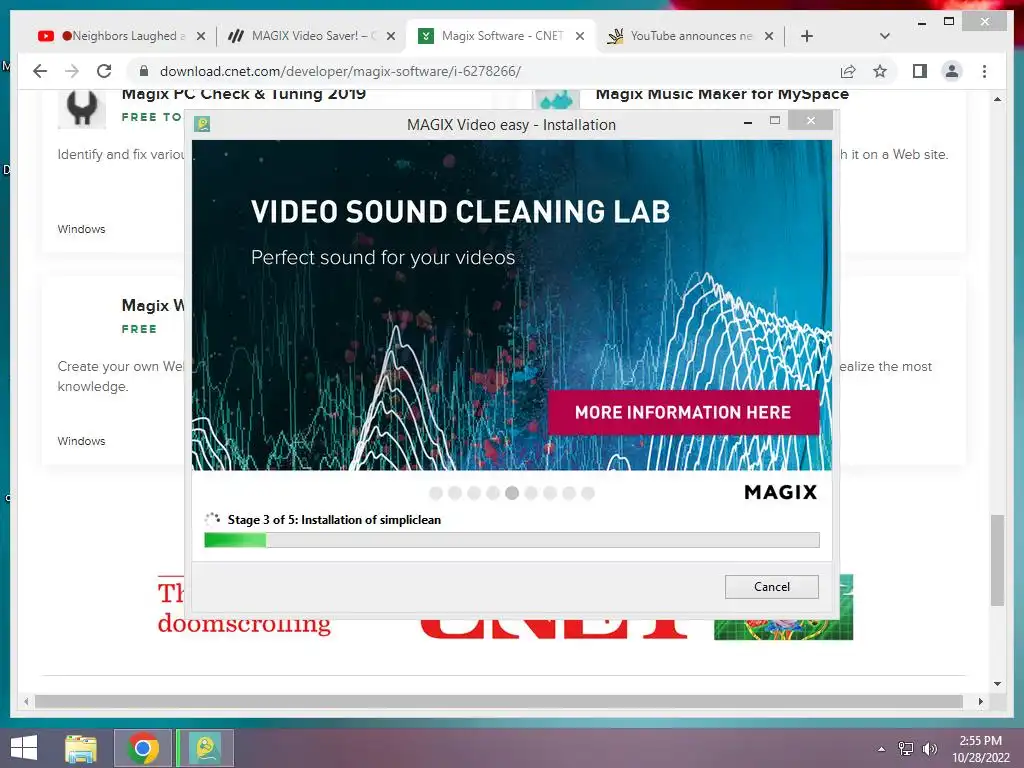The height and width of the screenshot is (768, 1024).
Task: Open the Chrome side panel
Action: point(920,71)
